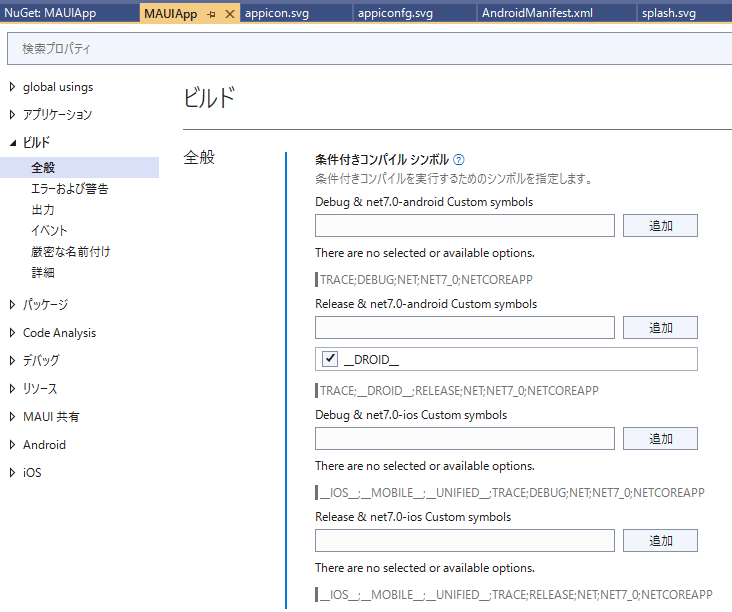Screen dimensions: 732x612
Task: Select イベント item
Action: 49,231
